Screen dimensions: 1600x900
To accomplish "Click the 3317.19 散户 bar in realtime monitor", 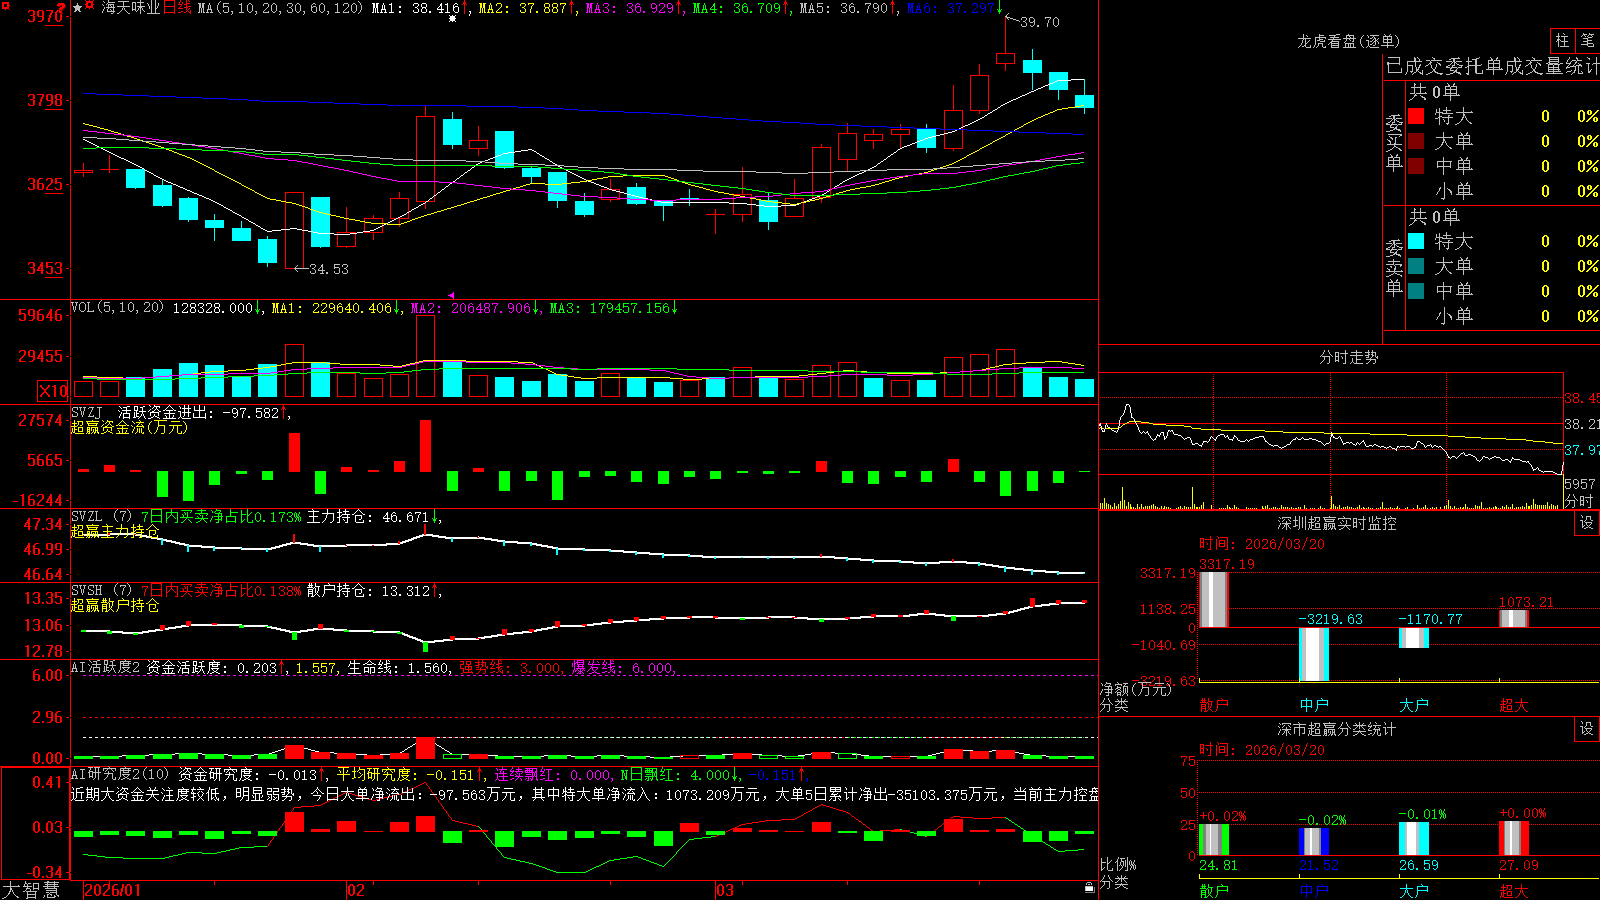I will (1213, 600).
